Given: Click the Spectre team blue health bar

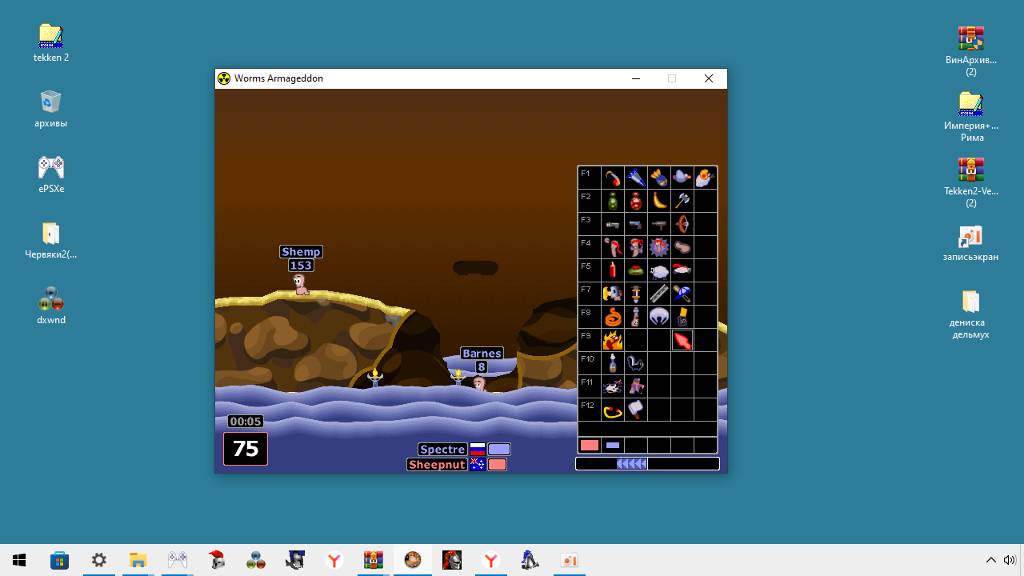Looking at the screenshot, I should point(499,449).
